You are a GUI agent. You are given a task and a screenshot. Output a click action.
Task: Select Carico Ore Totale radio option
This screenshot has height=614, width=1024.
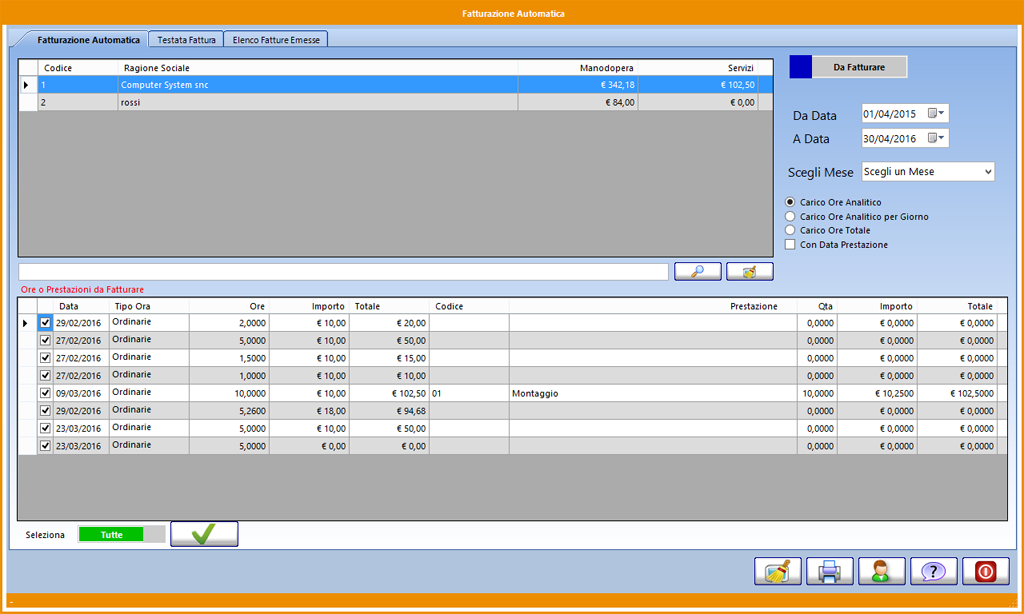coord(790,230)
